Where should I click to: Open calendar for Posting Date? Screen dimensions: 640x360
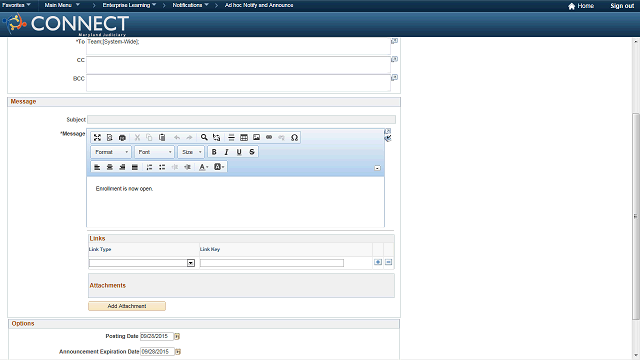(177, 336)
